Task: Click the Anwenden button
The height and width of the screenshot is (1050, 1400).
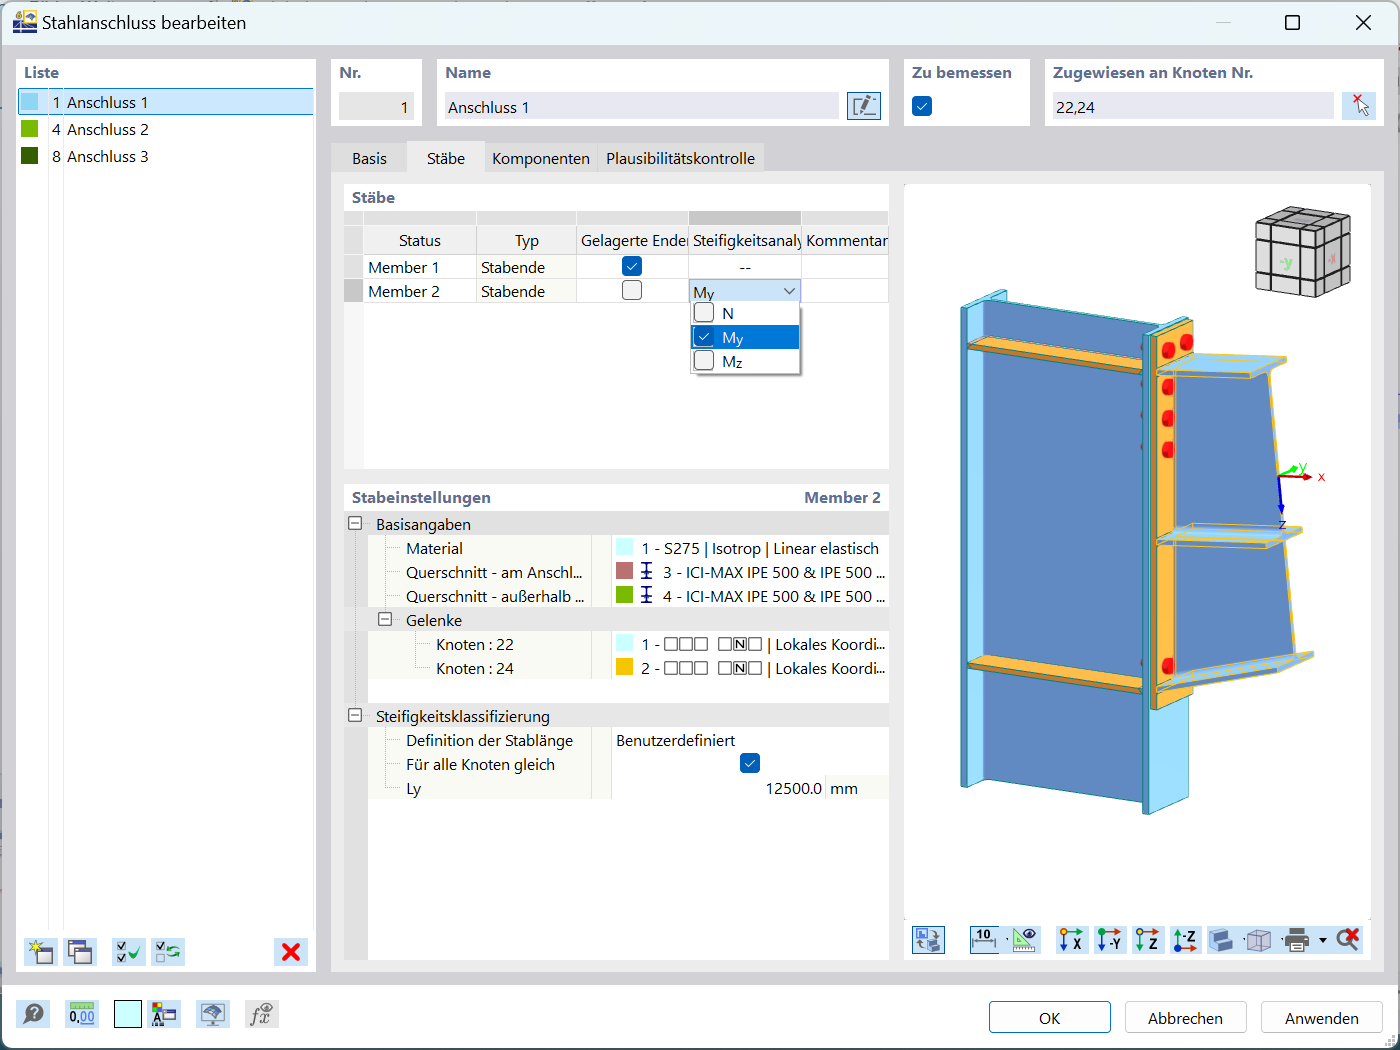Action: click(x=1322, y=1017)
